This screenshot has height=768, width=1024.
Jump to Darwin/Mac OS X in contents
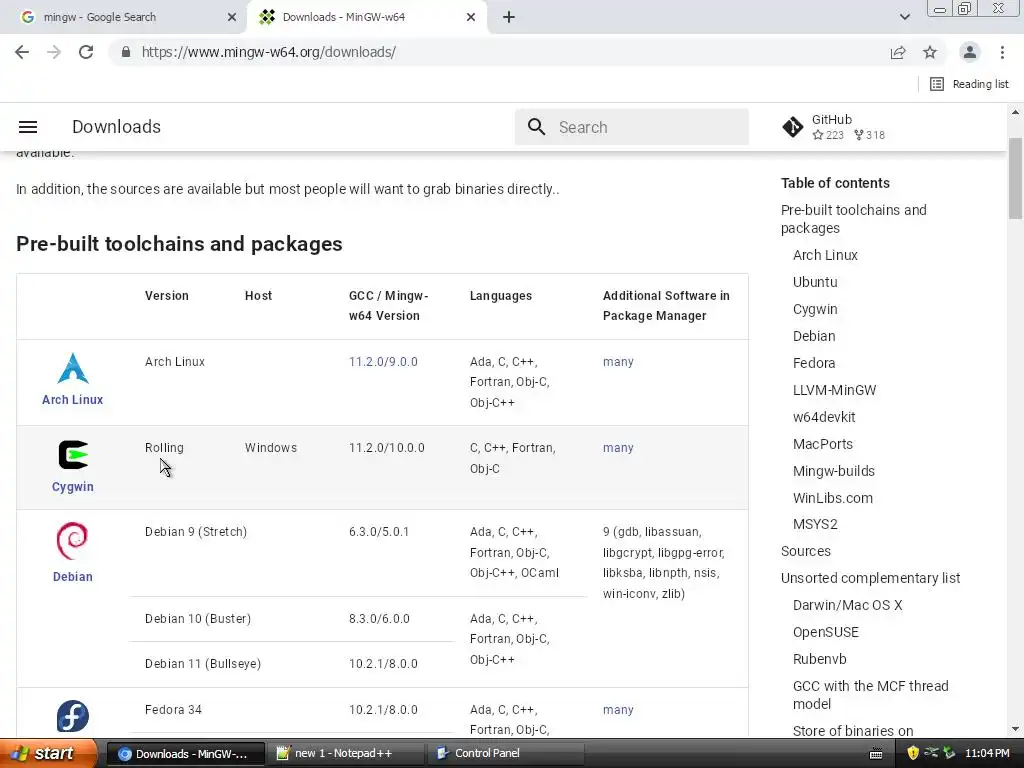click(847, 605)
